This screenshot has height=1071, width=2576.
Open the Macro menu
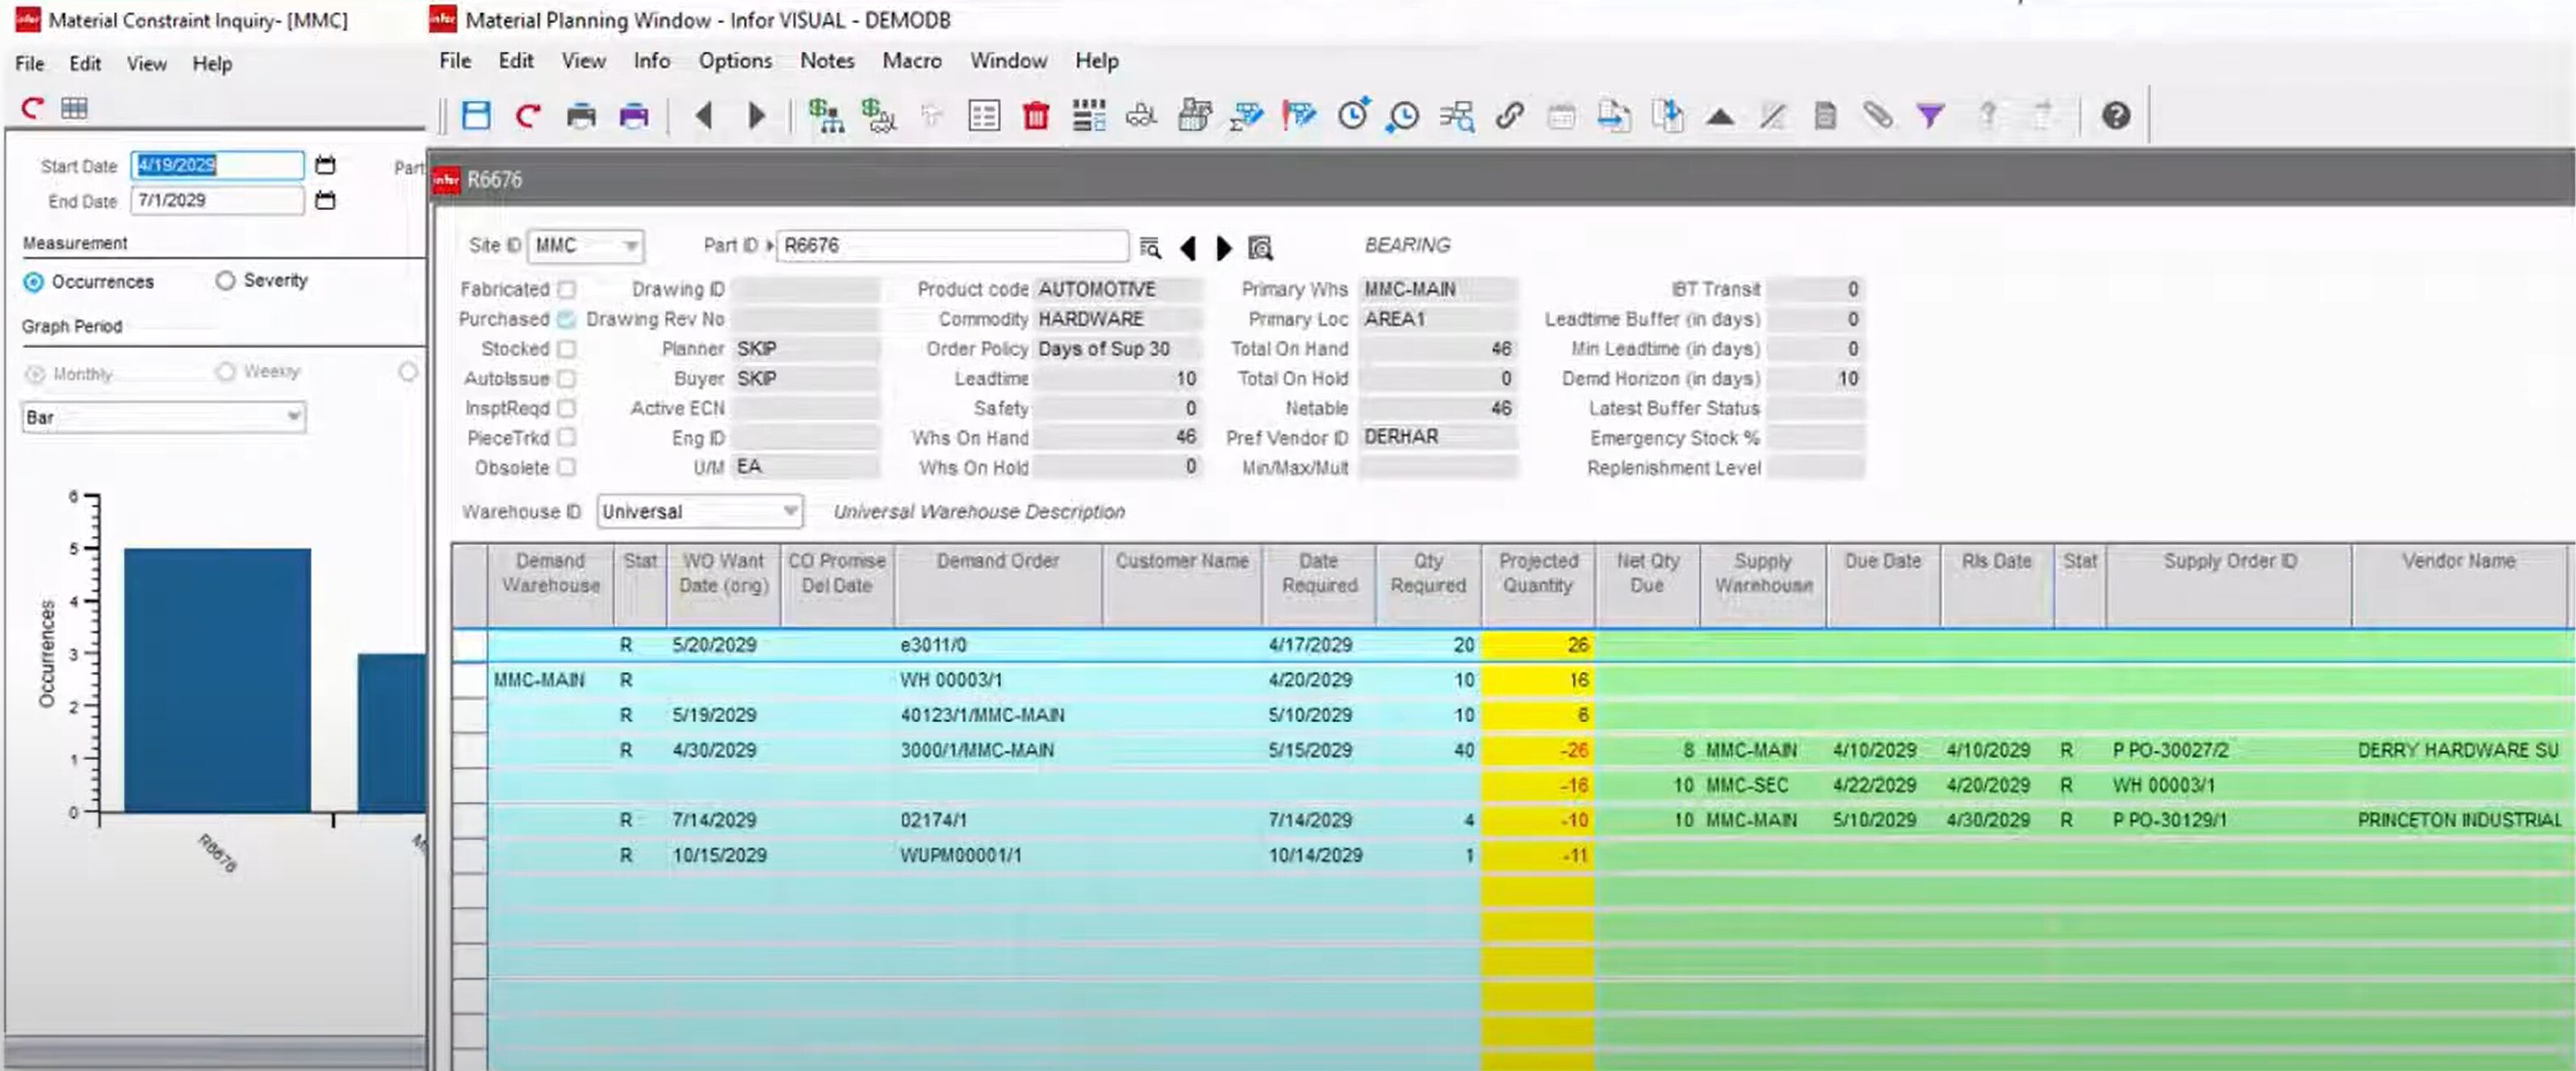[910, 61]
